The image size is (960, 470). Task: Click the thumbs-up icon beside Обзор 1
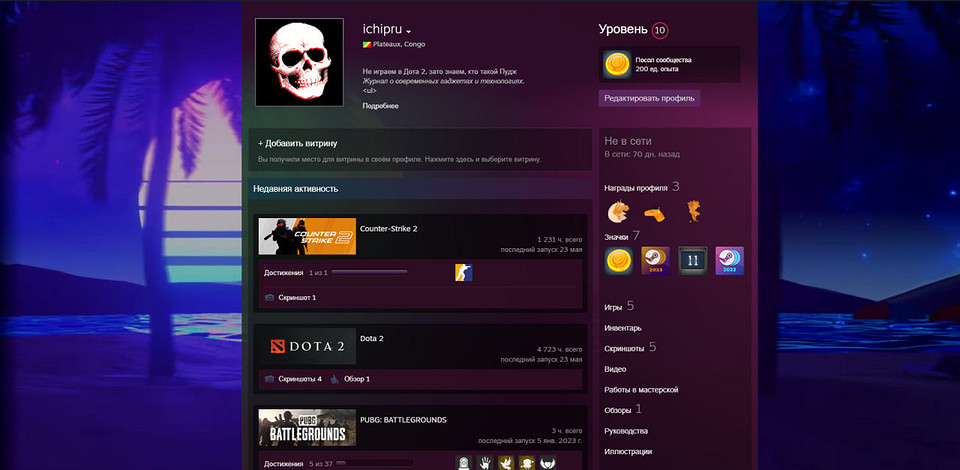point(334,379)
